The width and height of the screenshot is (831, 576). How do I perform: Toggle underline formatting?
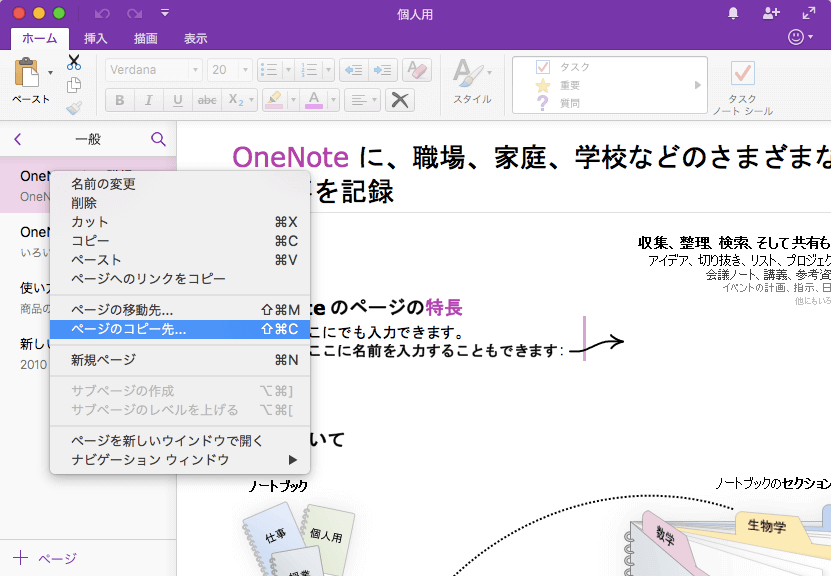pos(178,100)
